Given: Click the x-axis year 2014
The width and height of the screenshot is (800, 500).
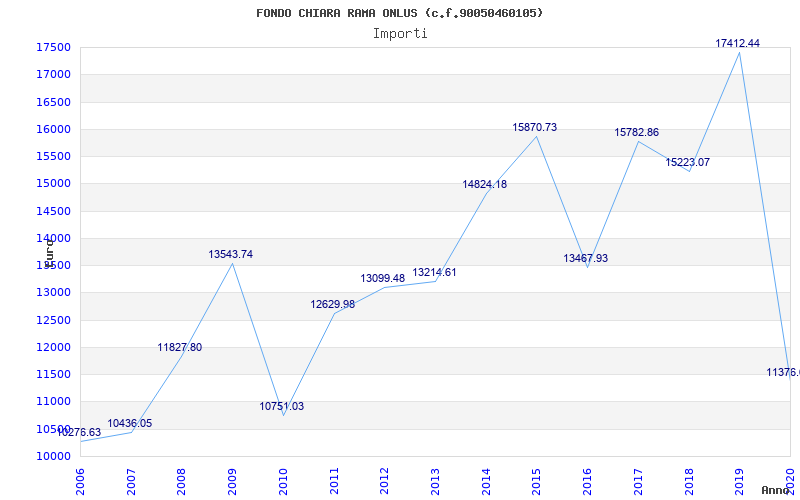Looking at the screenshot, I should (x=486, y=482).
